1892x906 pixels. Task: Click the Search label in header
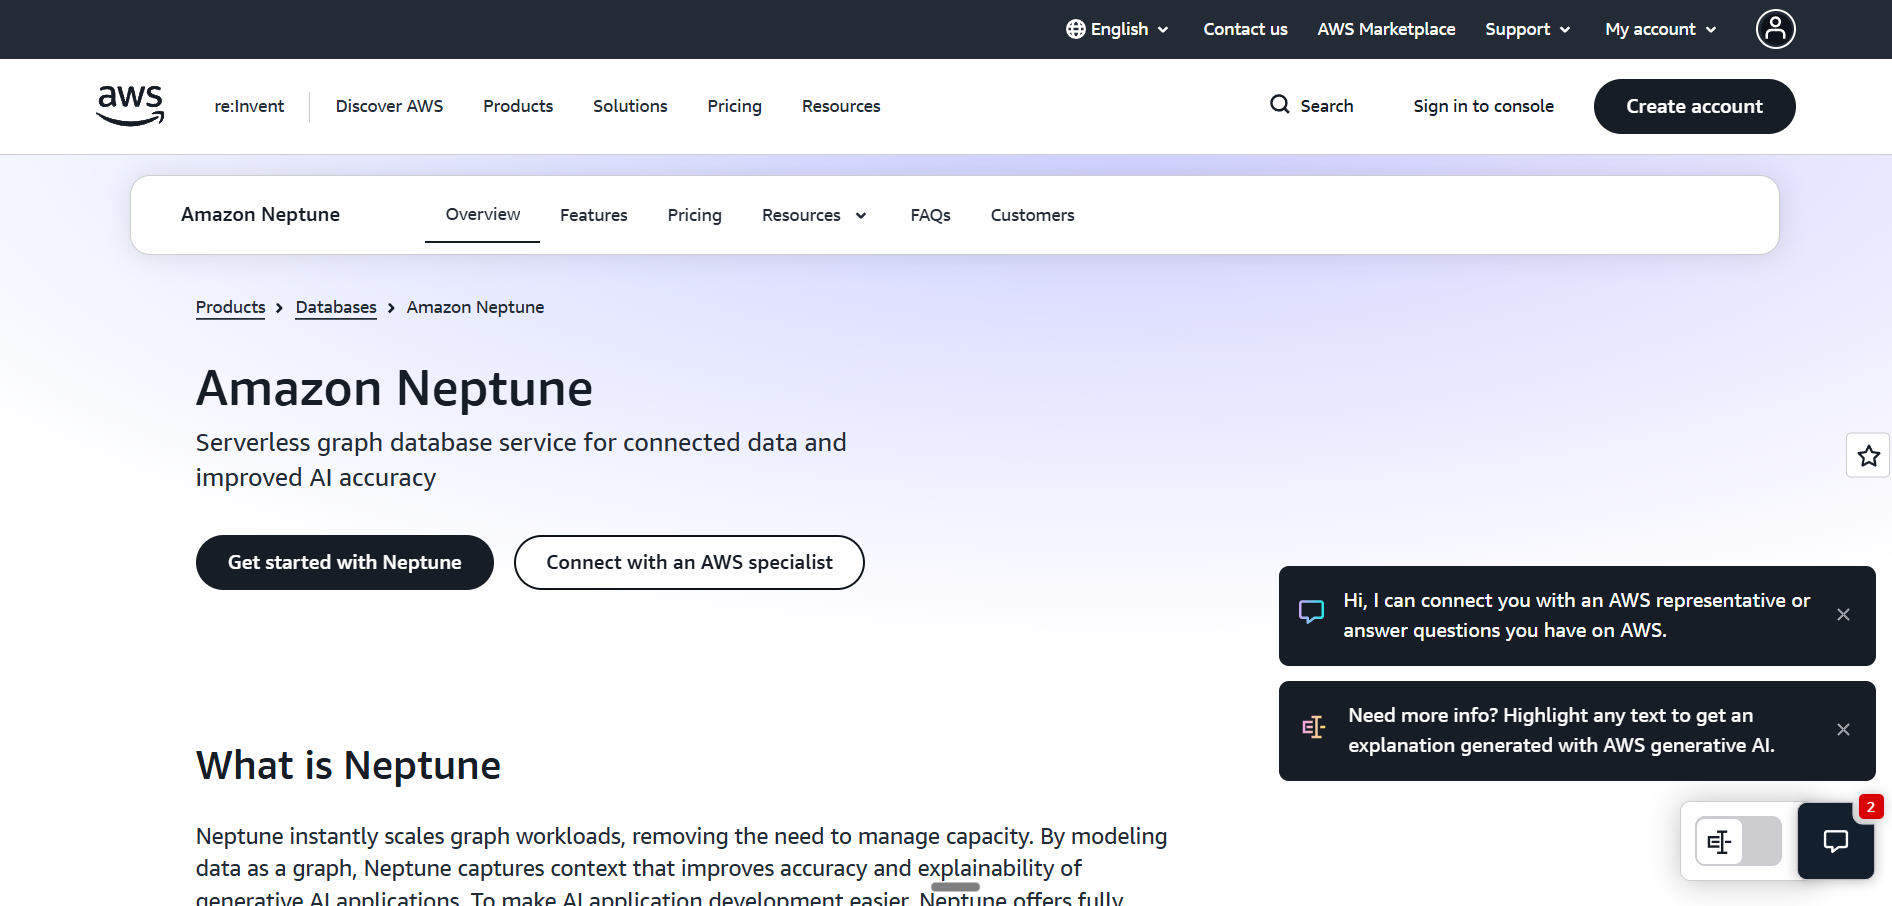pos(1326,106)
